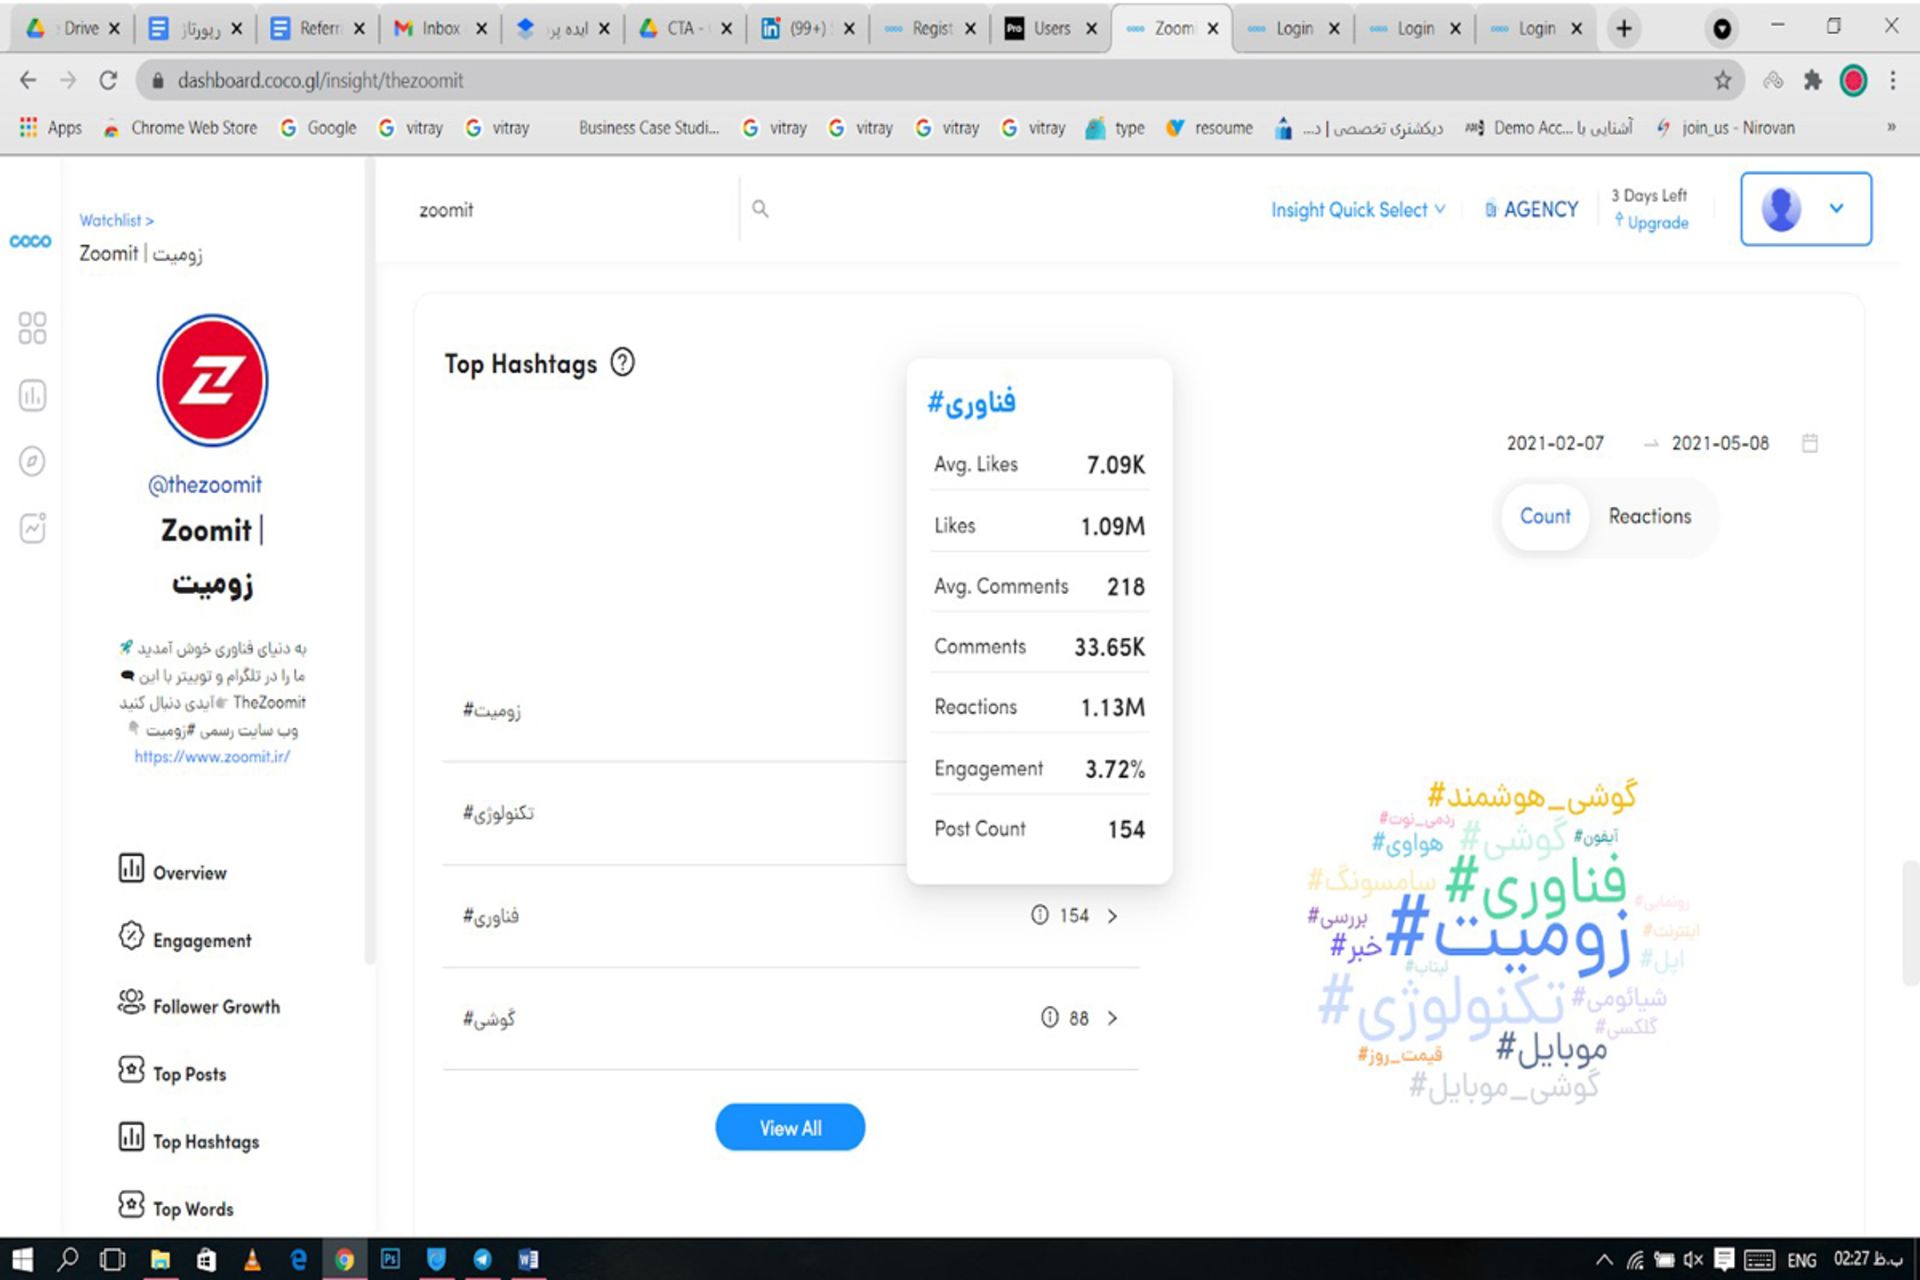Click the View All button

coord(790,1128)
